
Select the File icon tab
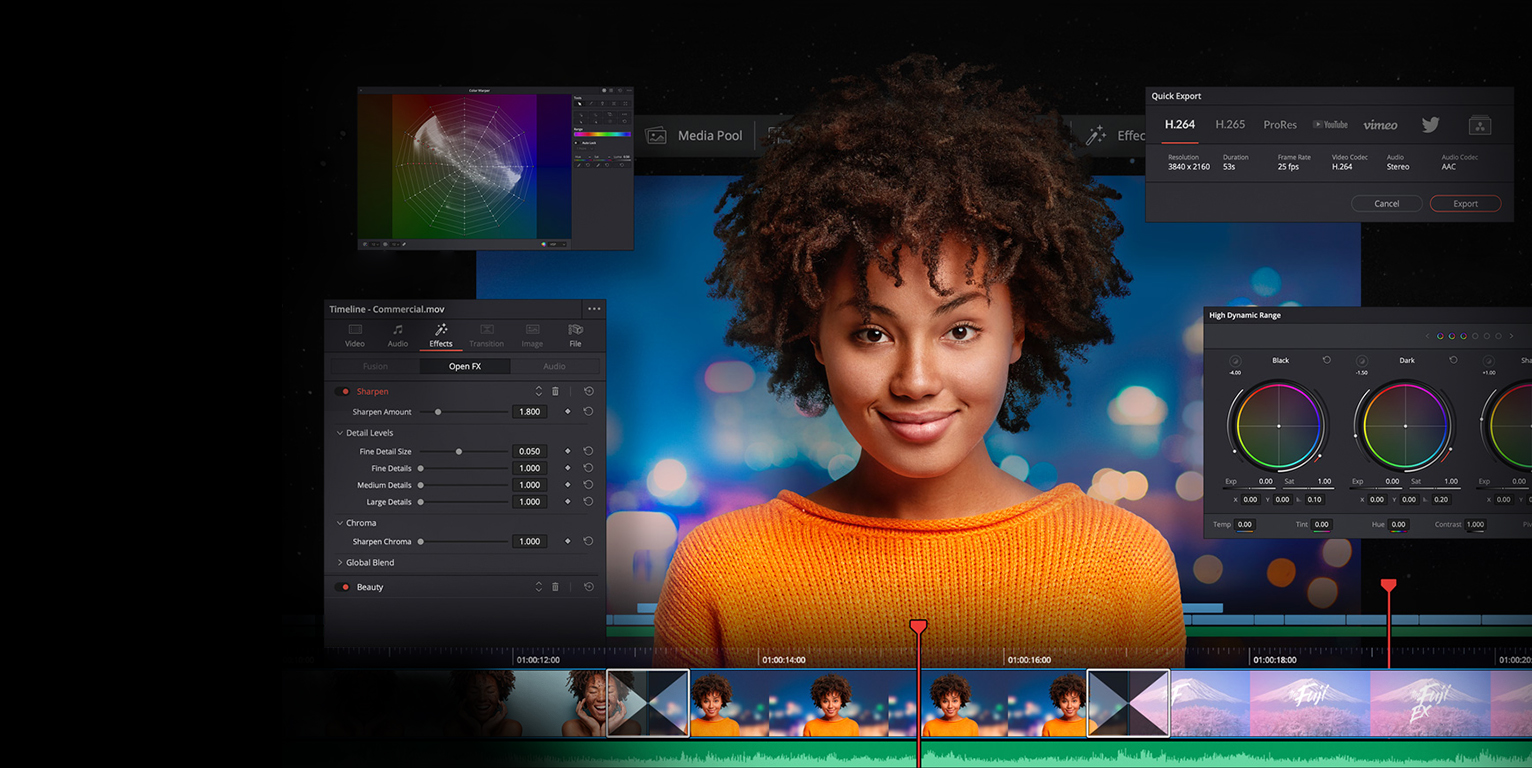[x=575, y=330]
